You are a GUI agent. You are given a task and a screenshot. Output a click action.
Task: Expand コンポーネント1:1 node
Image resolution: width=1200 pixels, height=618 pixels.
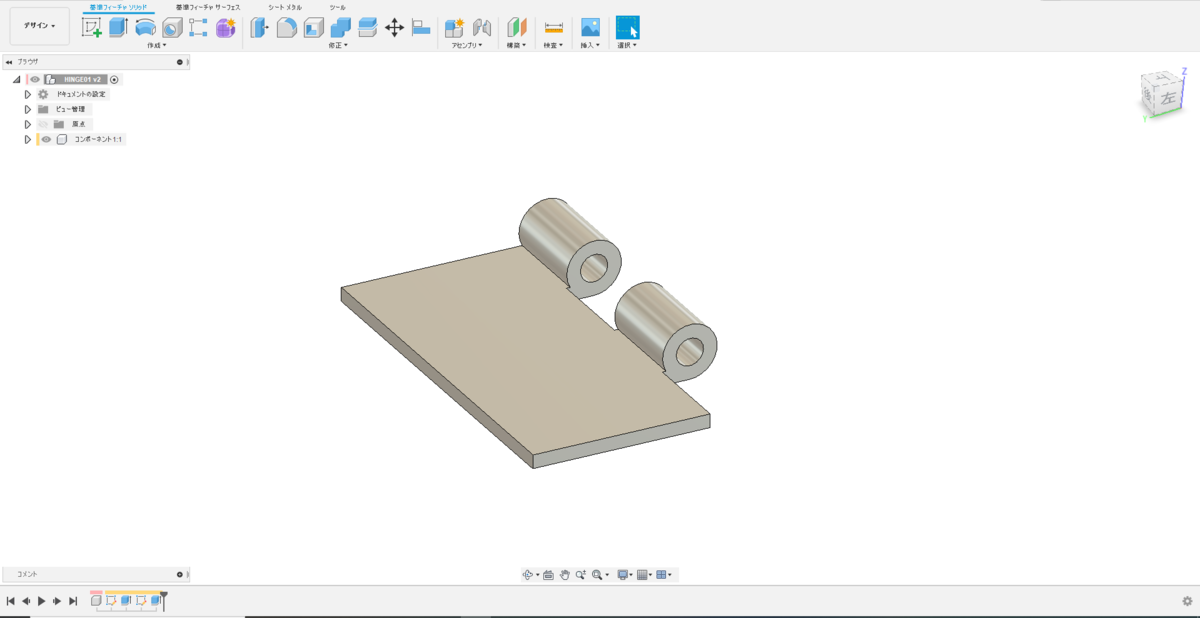28,139
